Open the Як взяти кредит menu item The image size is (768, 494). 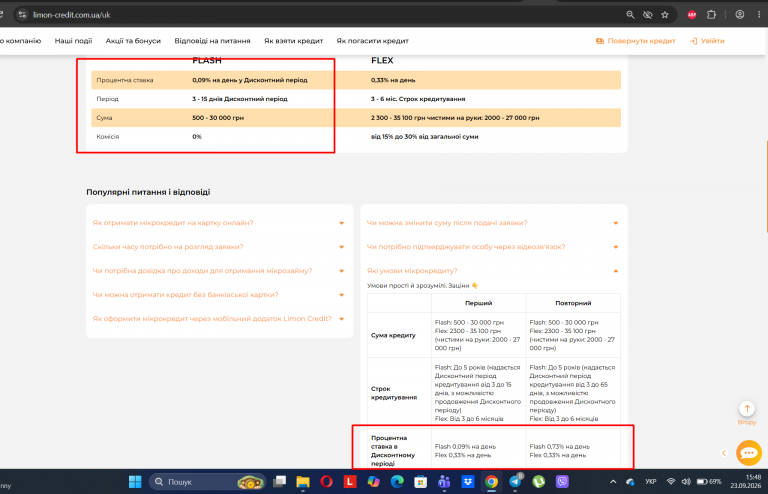[x=293, y=41]
